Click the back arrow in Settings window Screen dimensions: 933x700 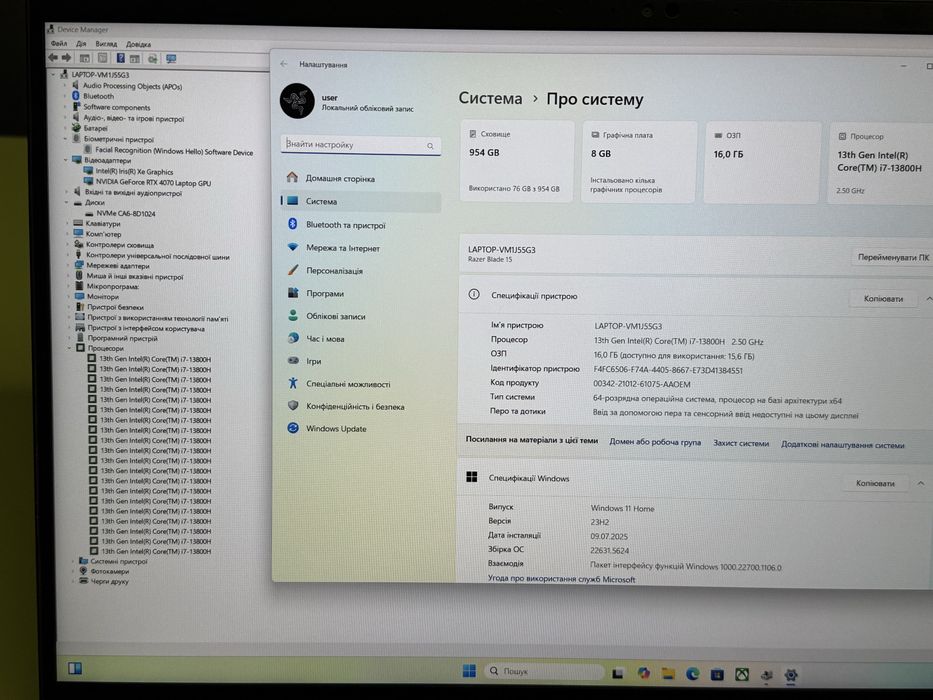[x=284, y=64]
